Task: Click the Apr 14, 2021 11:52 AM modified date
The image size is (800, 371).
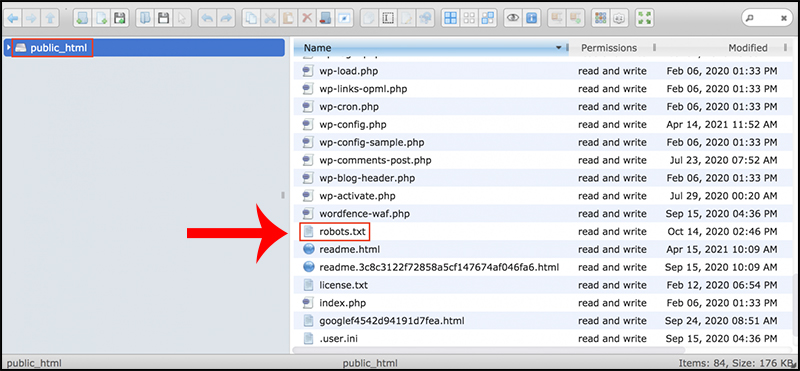Action: tap(722, 125)
